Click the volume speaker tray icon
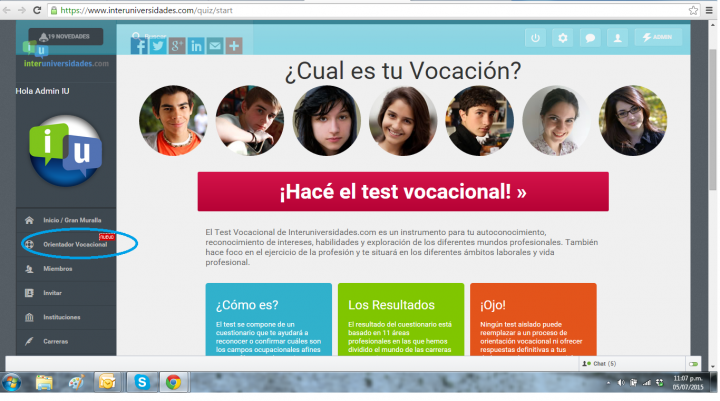Image resolution: width=720 pixels, height=401 pixels. coord(621,383)
